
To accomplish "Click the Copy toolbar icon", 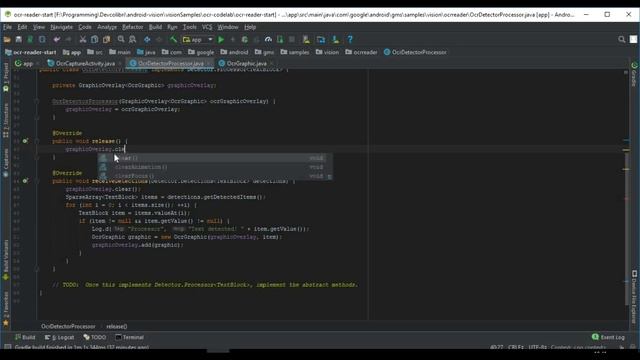I will [x=95, y=40].
